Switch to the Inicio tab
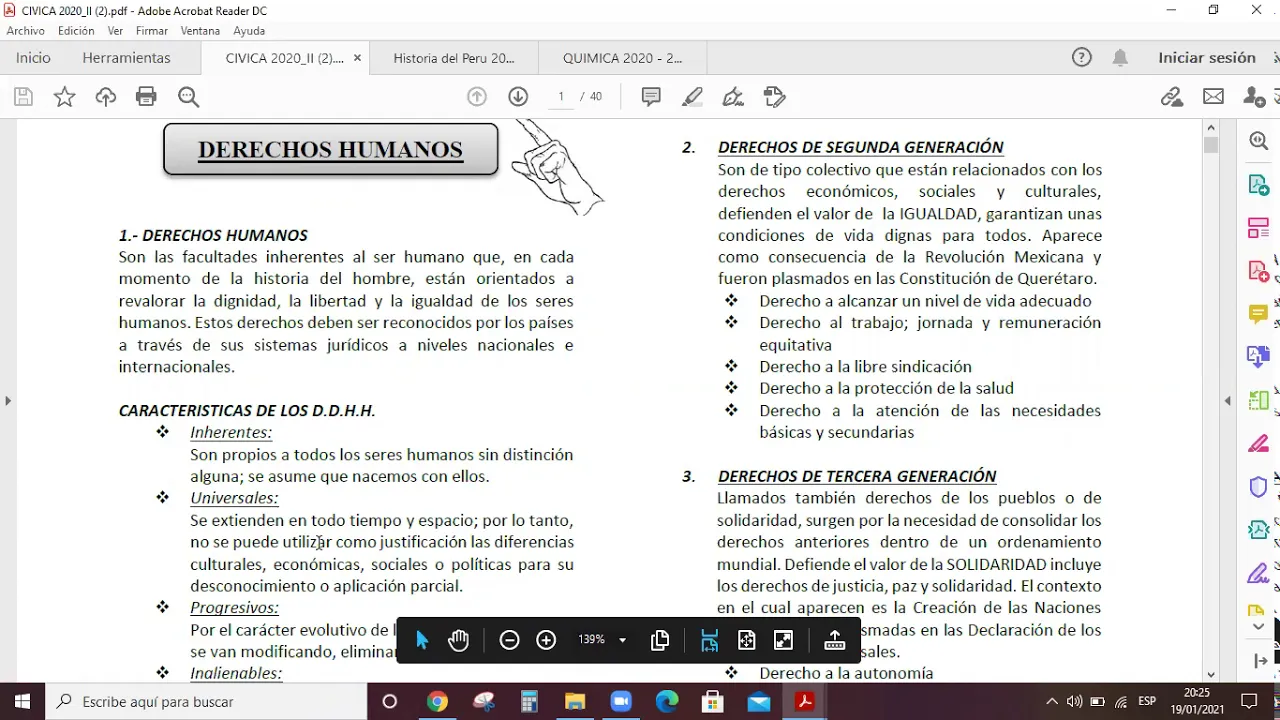This screenshot has width=1280, height=720. pos(33,58)
